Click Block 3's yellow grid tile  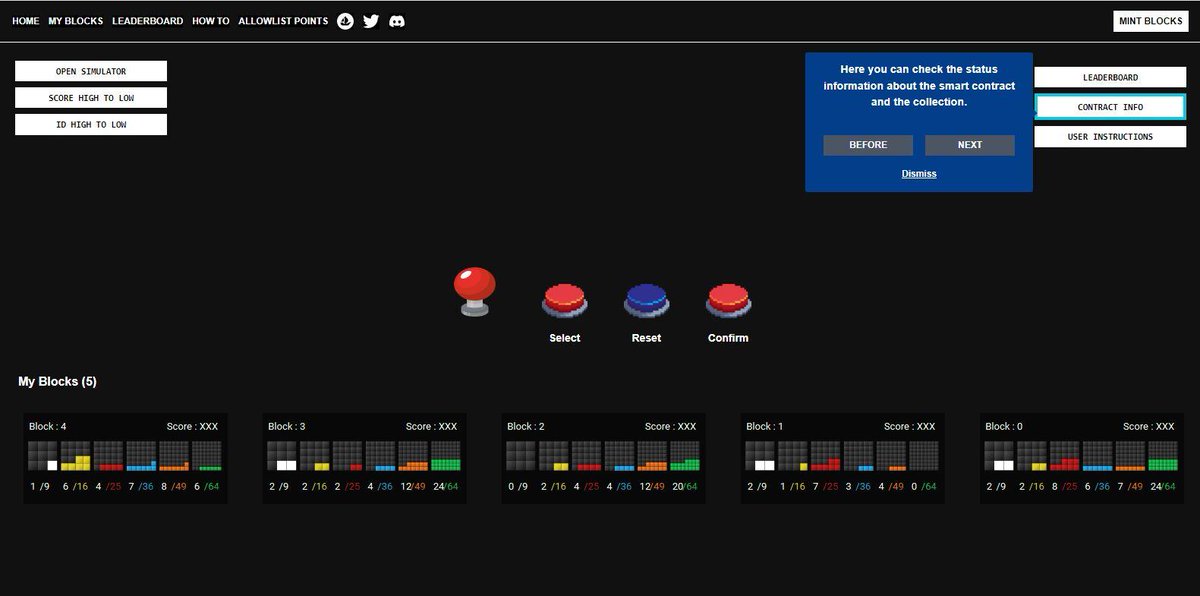pos(315,456)
